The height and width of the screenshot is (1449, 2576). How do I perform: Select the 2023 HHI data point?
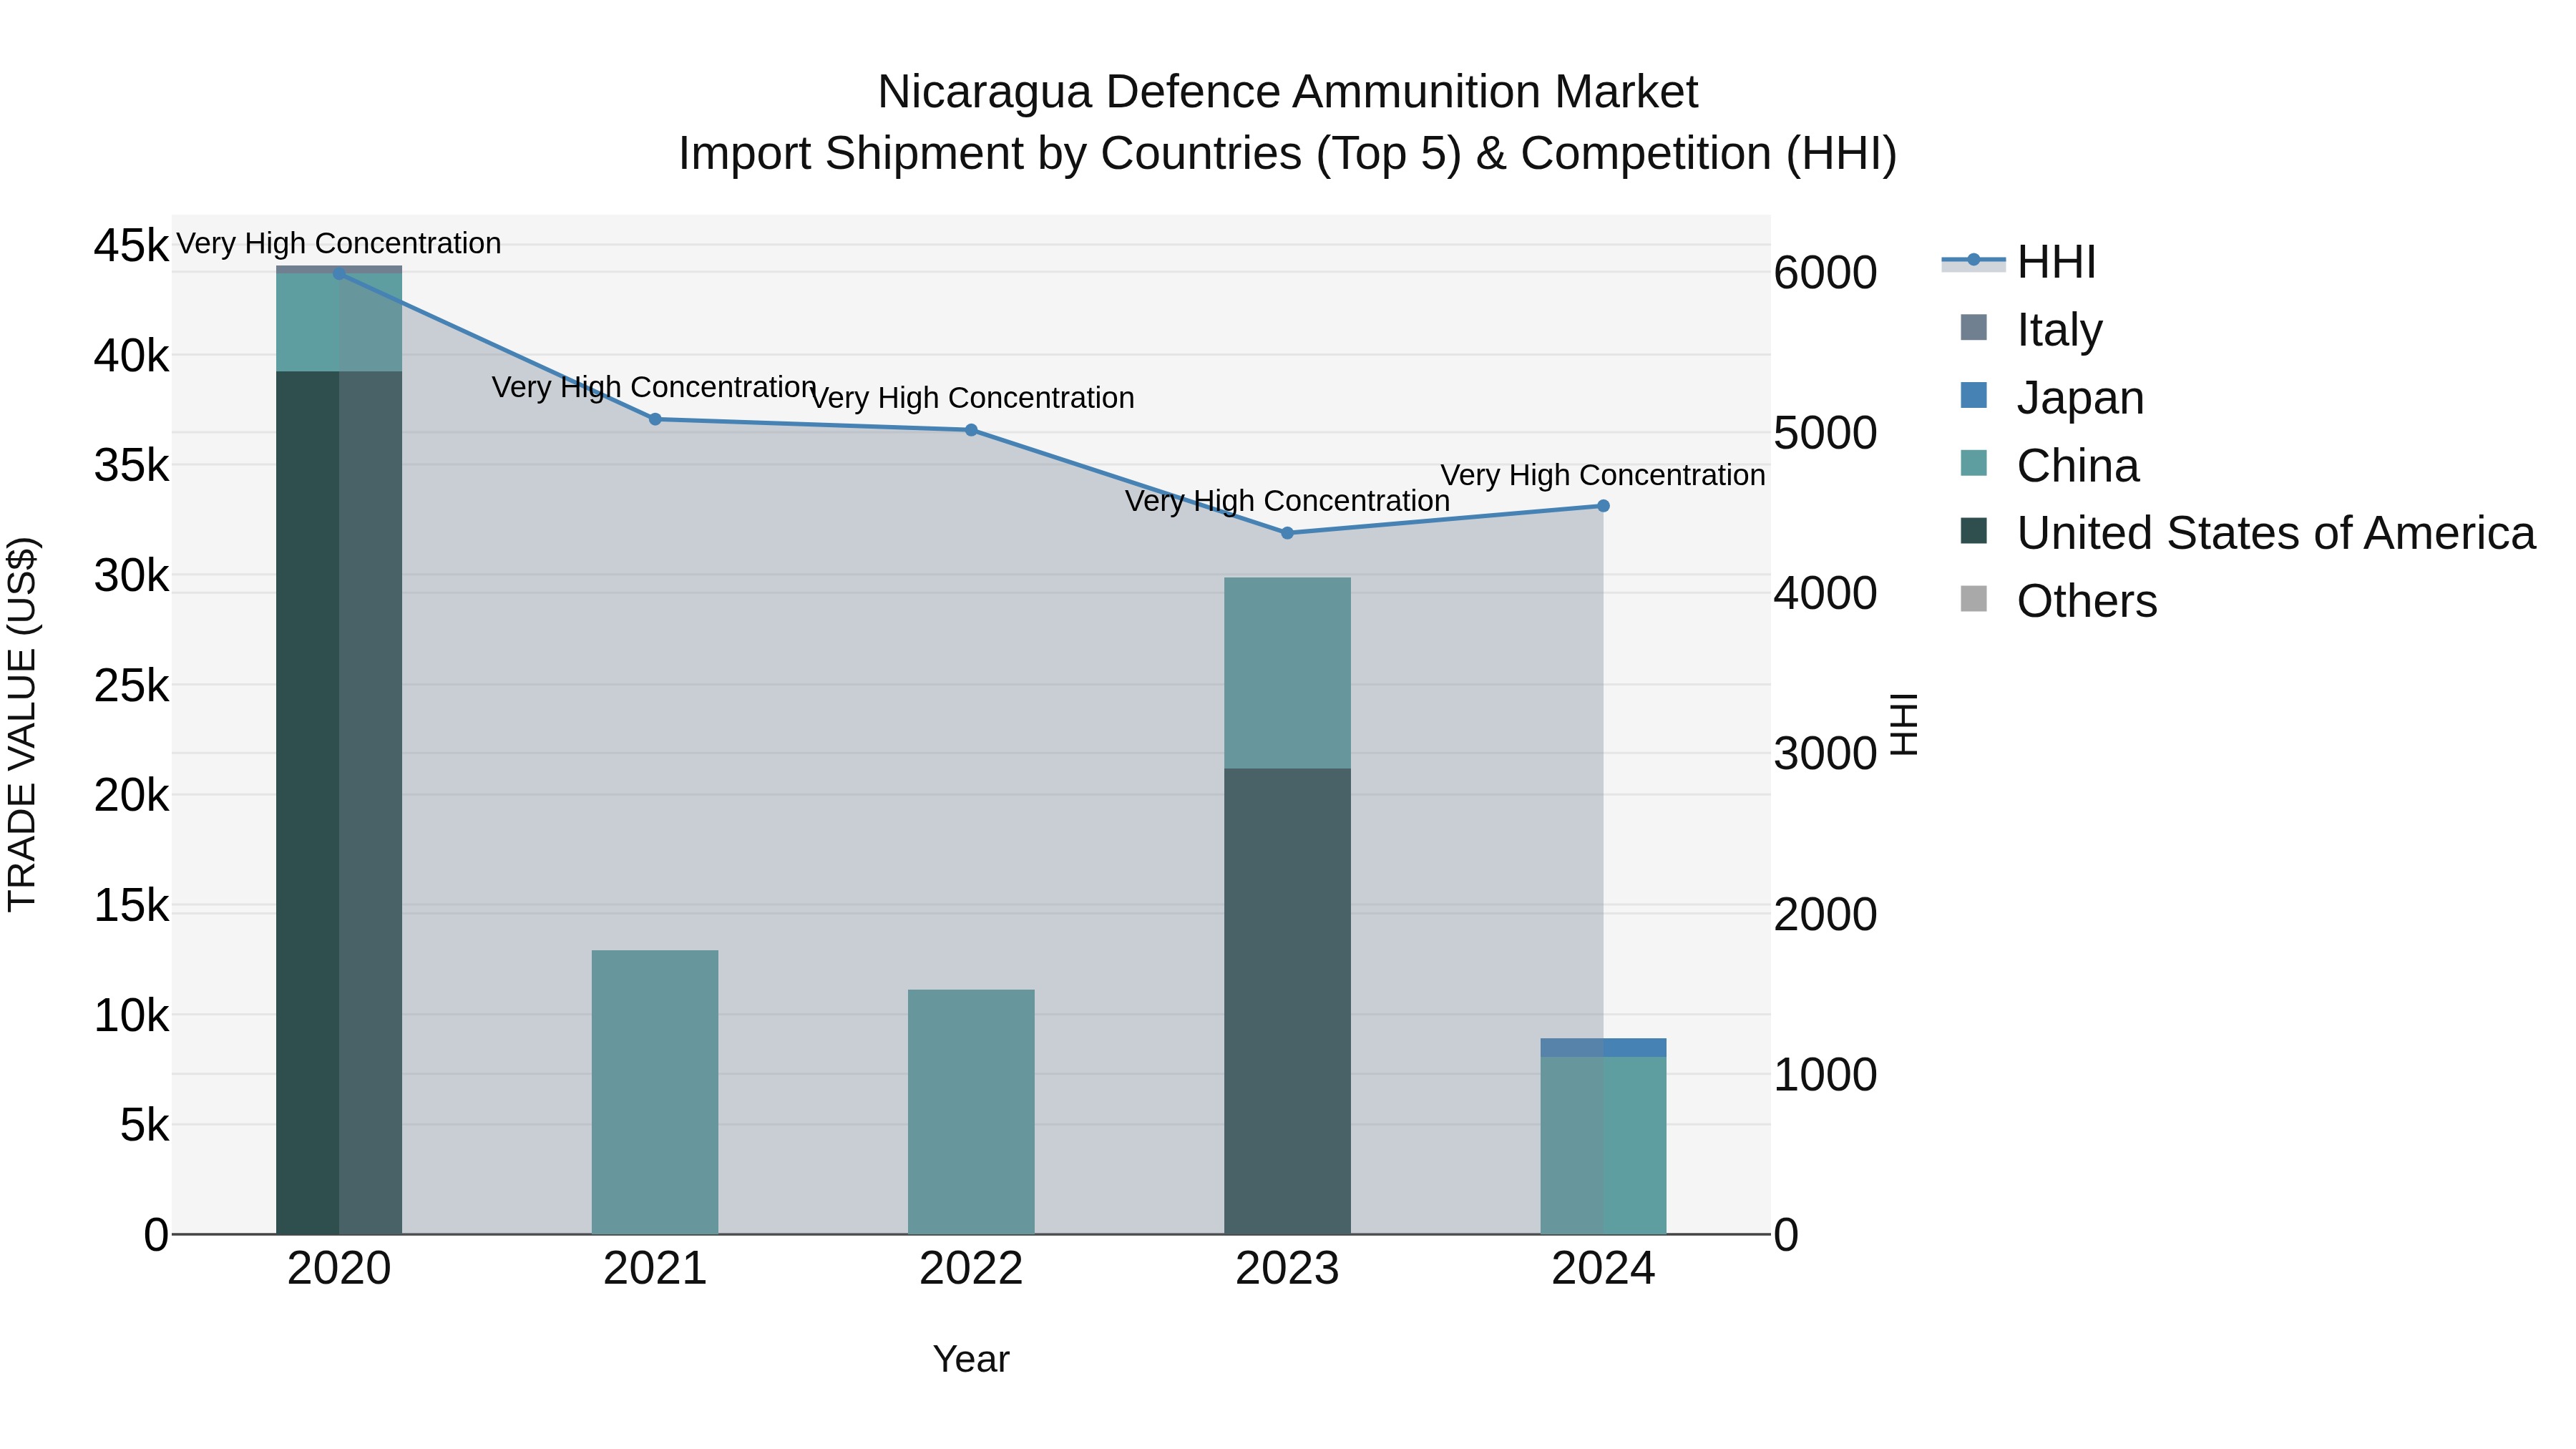point(1287,533)
